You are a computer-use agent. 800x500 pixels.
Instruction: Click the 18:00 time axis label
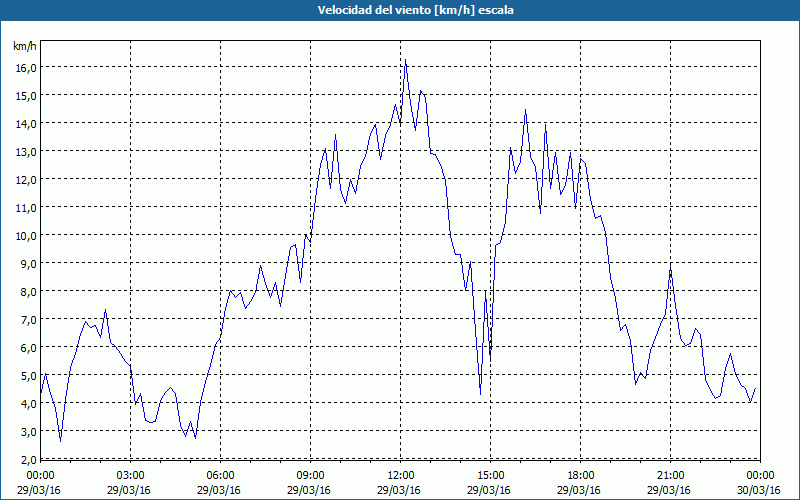581,476
